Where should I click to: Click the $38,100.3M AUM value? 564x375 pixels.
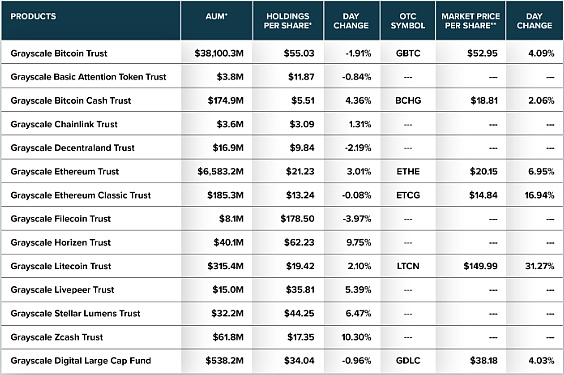[219, 53]
